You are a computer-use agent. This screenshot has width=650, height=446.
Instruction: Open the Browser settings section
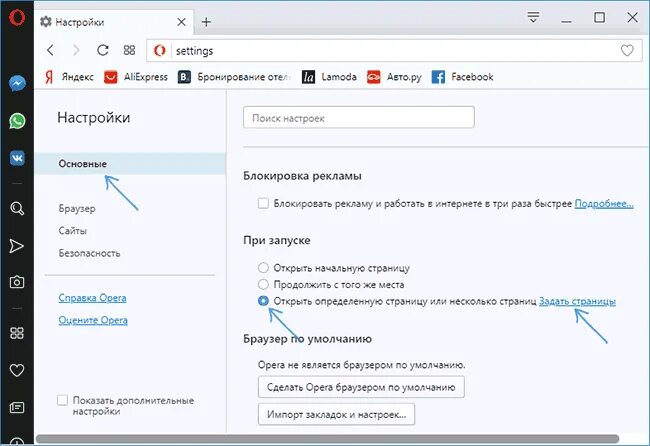pyautogui.click(x=77, y=208)
